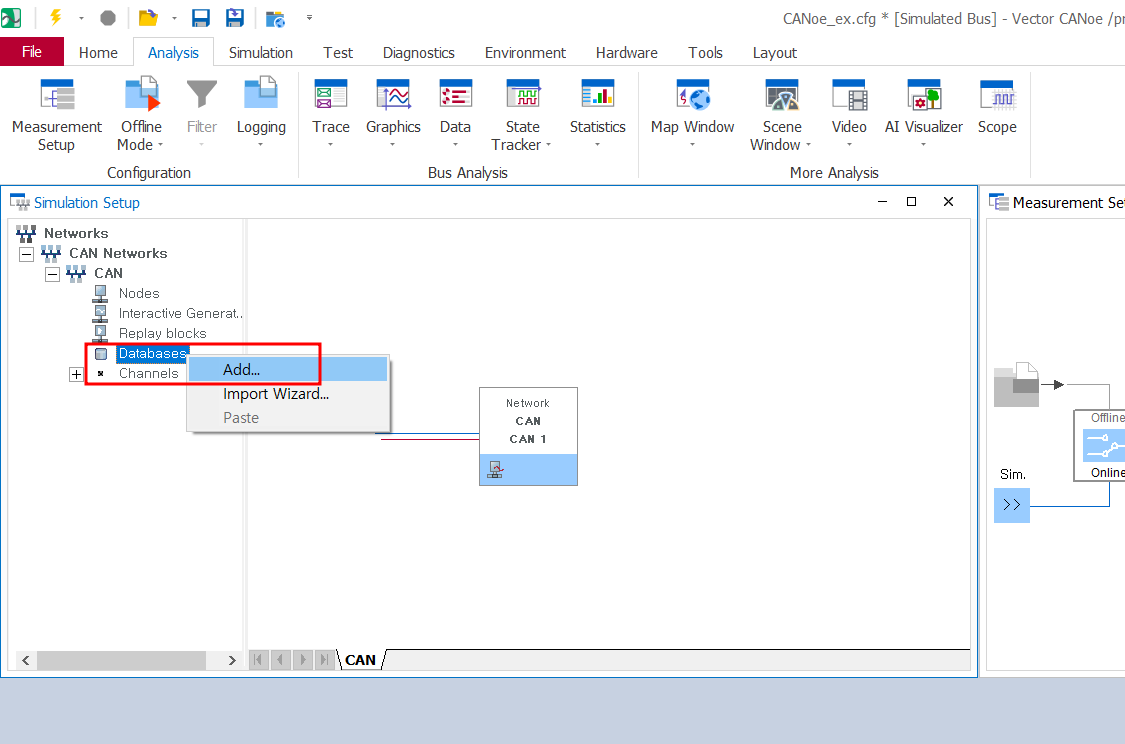The height and width of the screenshot is (744, 1125).
Task: Select the Databases tree item
Action: point(152,354)
